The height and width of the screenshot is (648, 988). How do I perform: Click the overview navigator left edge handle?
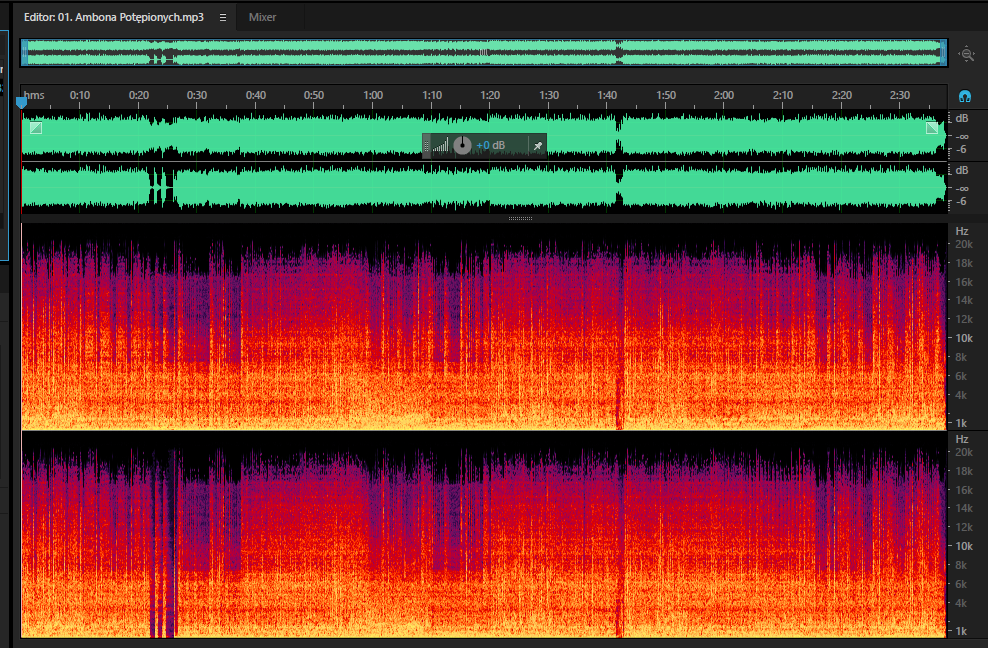(x=25, y=53)
